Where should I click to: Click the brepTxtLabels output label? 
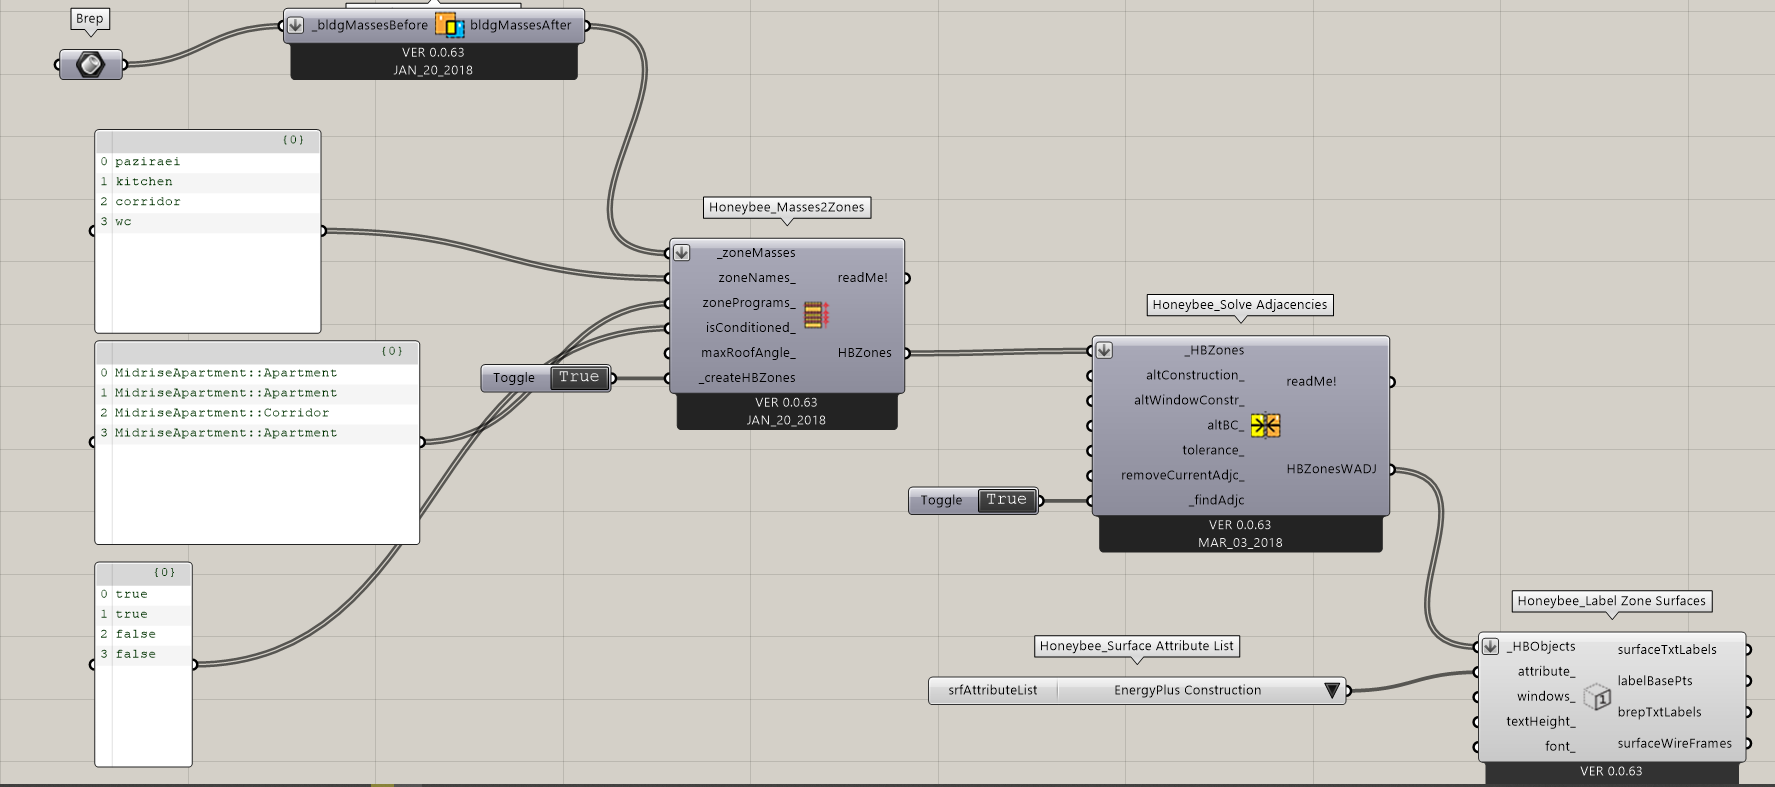coord(1659,712)
